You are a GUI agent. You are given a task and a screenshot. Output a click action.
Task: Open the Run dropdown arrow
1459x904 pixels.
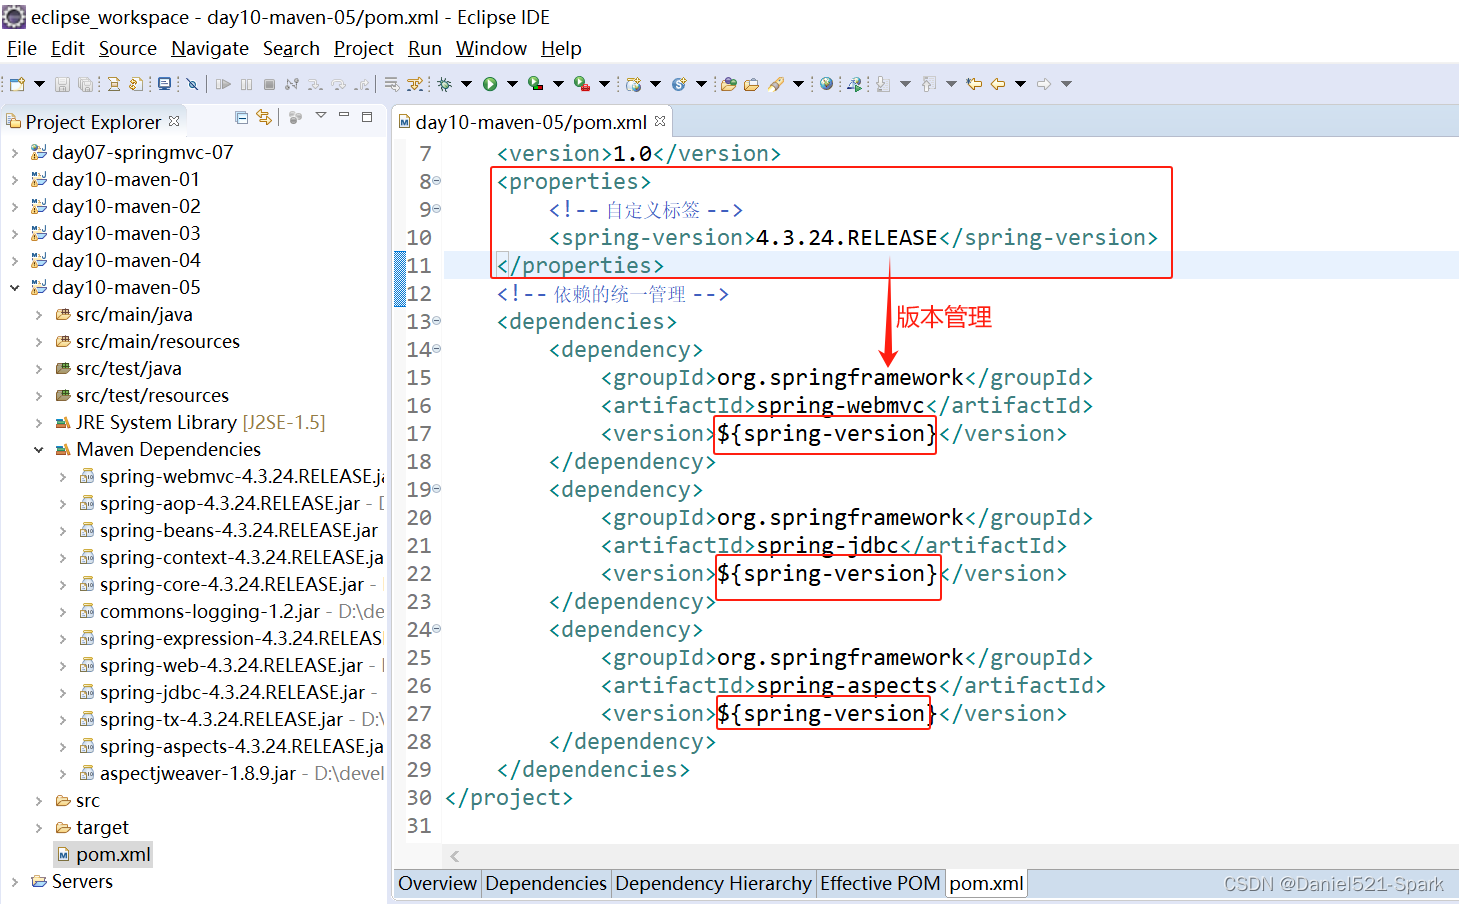(512, 84)
